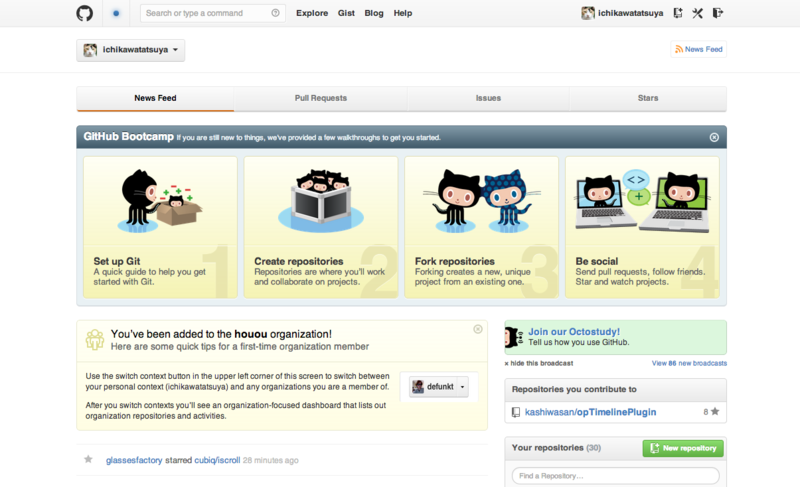
Task: Click ichikawatatsuya username in header
Action: click(631, 13)
